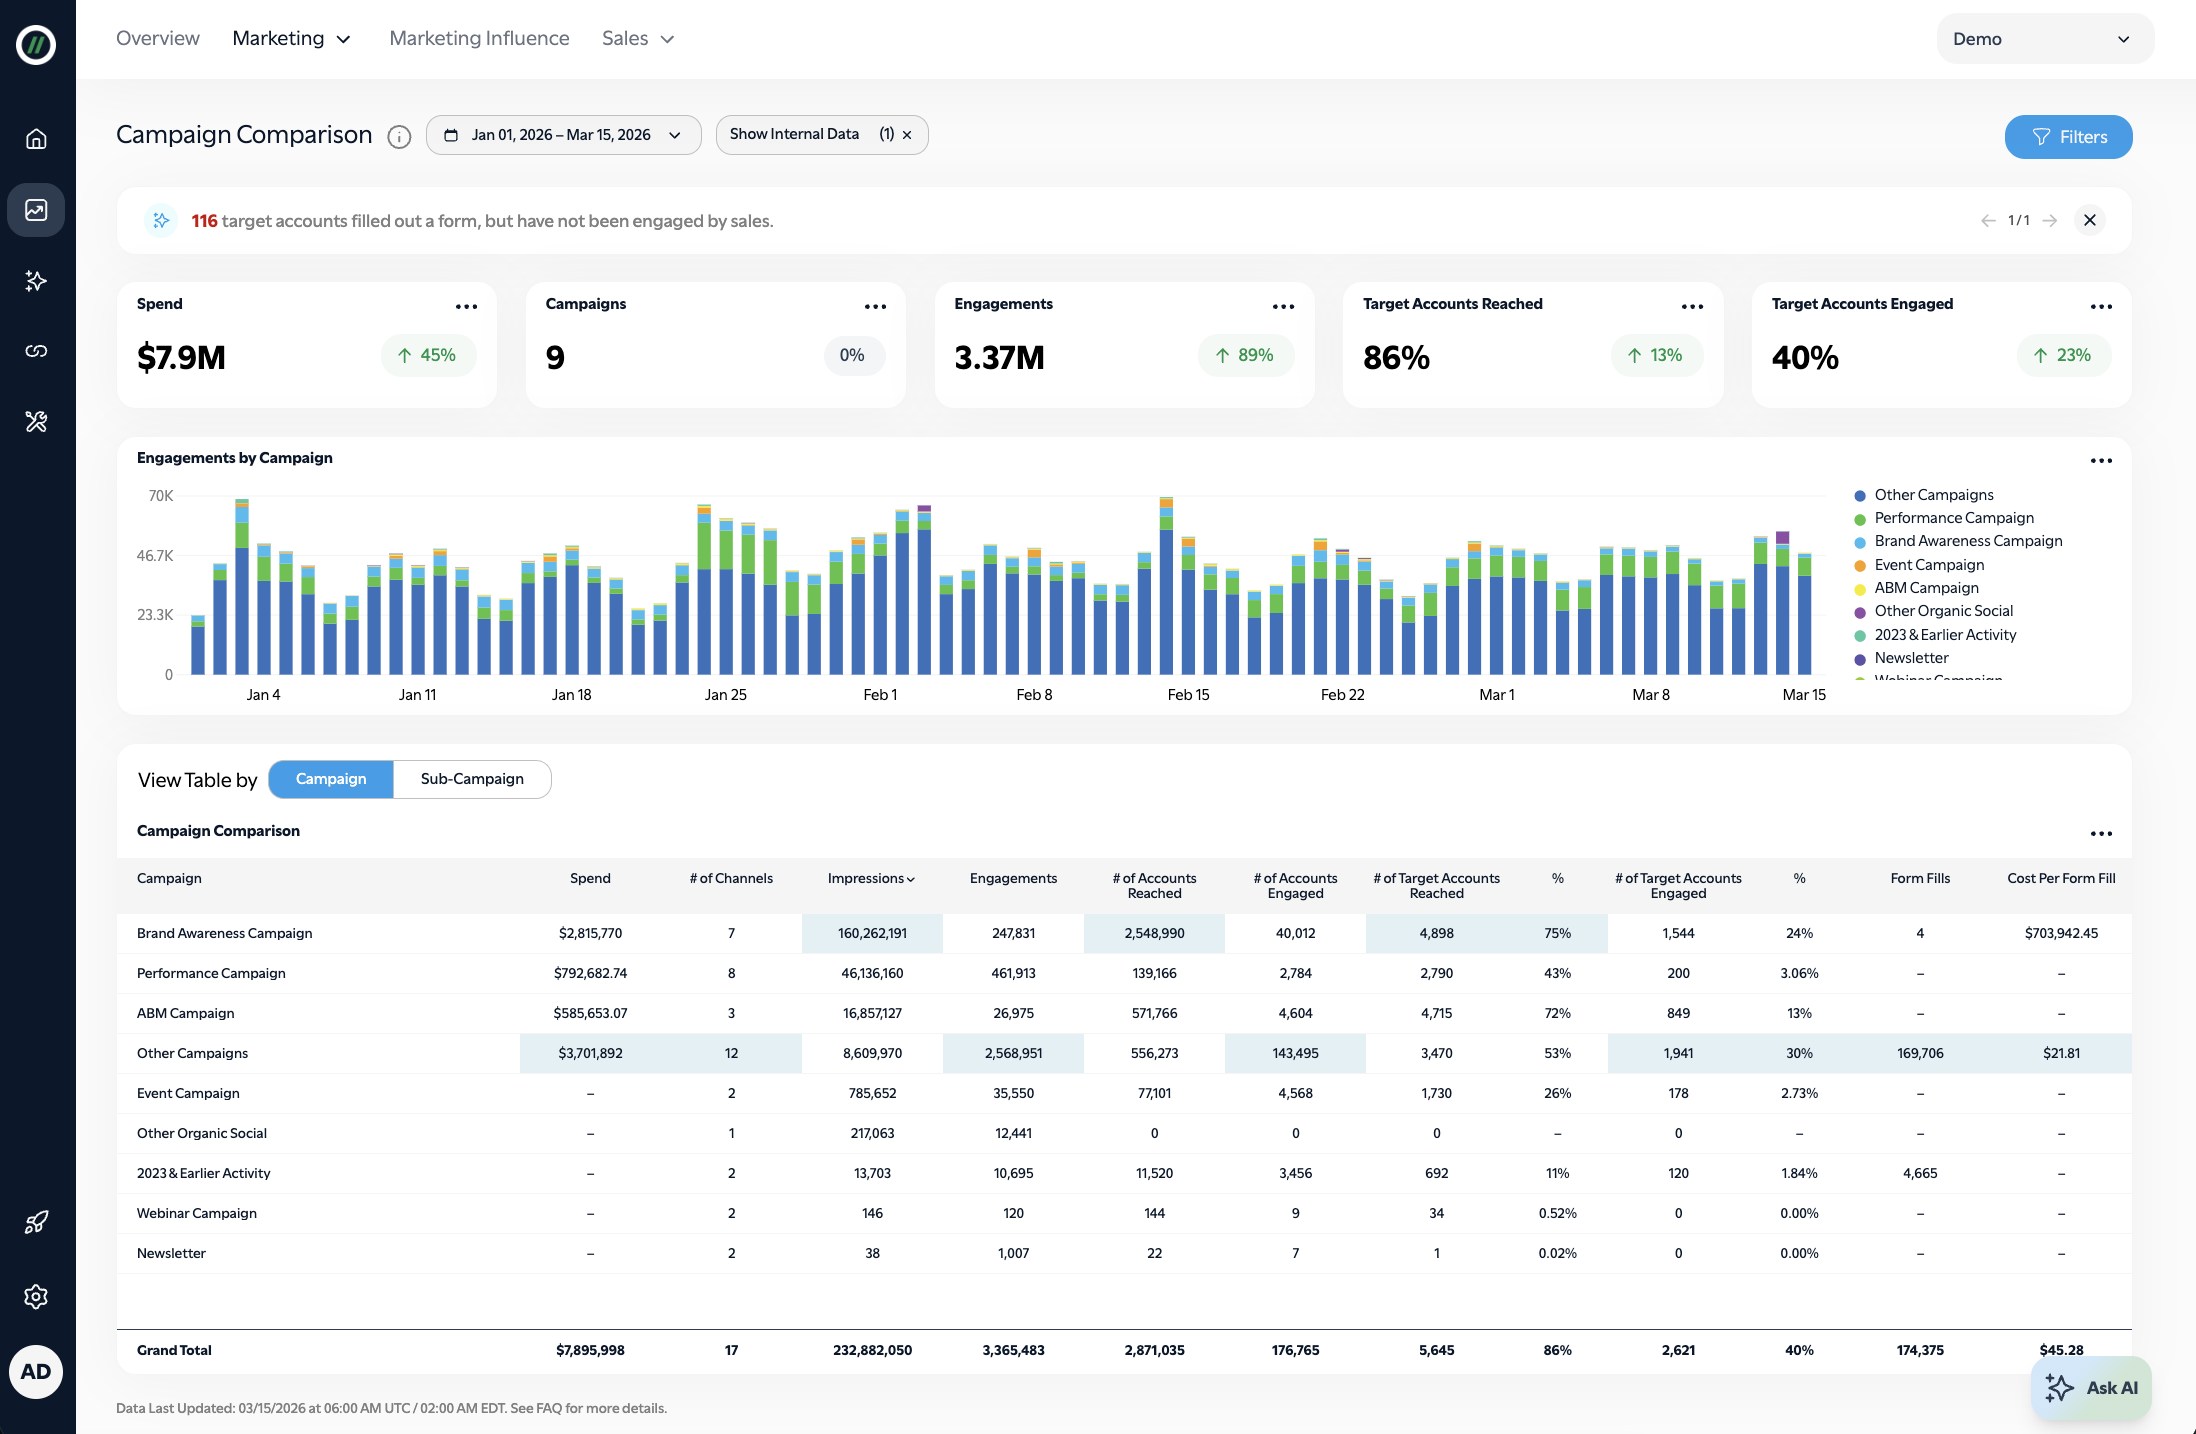Click the AI sparkle sidebar icon
Screen dimensions: 2196x1434
tap(36, 281)
